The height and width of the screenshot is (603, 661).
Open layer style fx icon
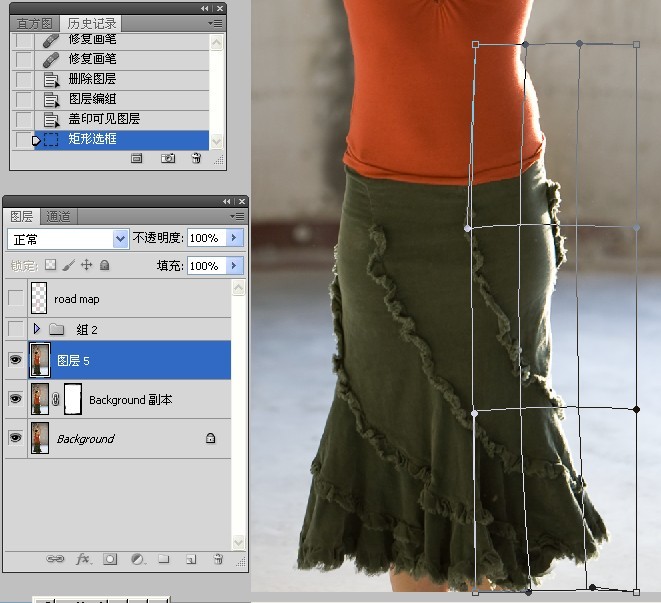pos(83,559)
